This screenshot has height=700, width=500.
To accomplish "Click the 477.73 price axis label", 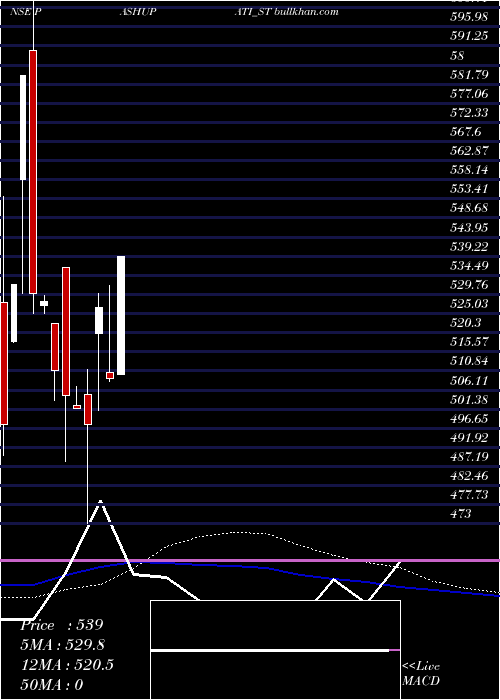I will point(469,495).
